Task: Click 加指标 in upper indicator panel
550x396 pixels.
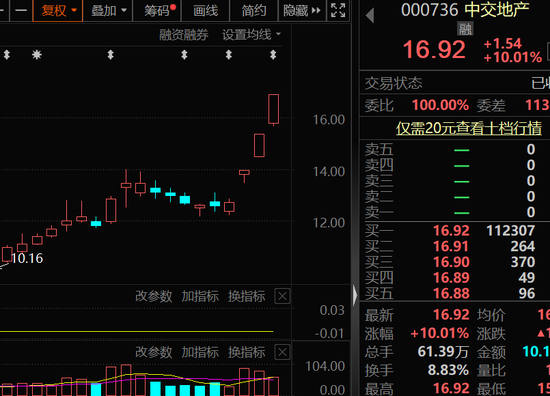Action: pos(200,296)
